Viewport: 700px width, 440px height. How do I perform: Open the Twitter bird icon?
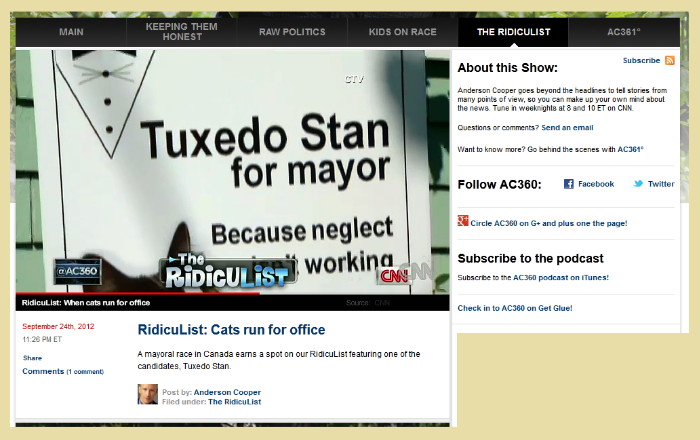pyautogui.click(x=638, y=183)
